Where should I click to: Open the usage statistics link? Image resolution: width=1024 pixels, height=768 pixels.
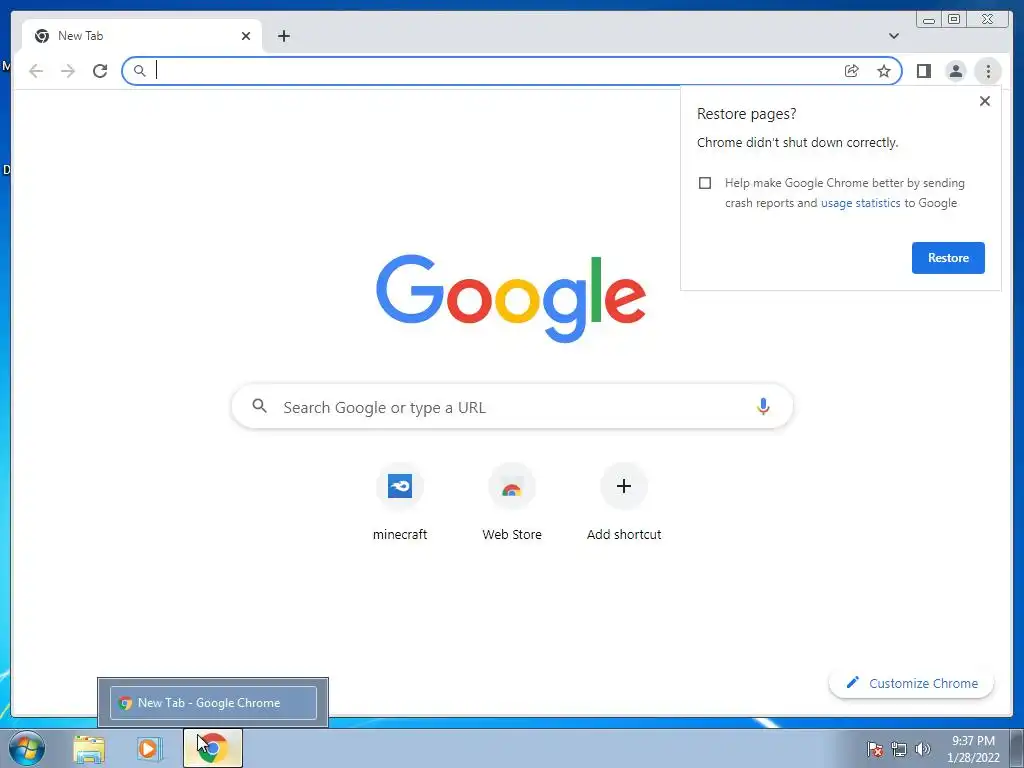860,203
